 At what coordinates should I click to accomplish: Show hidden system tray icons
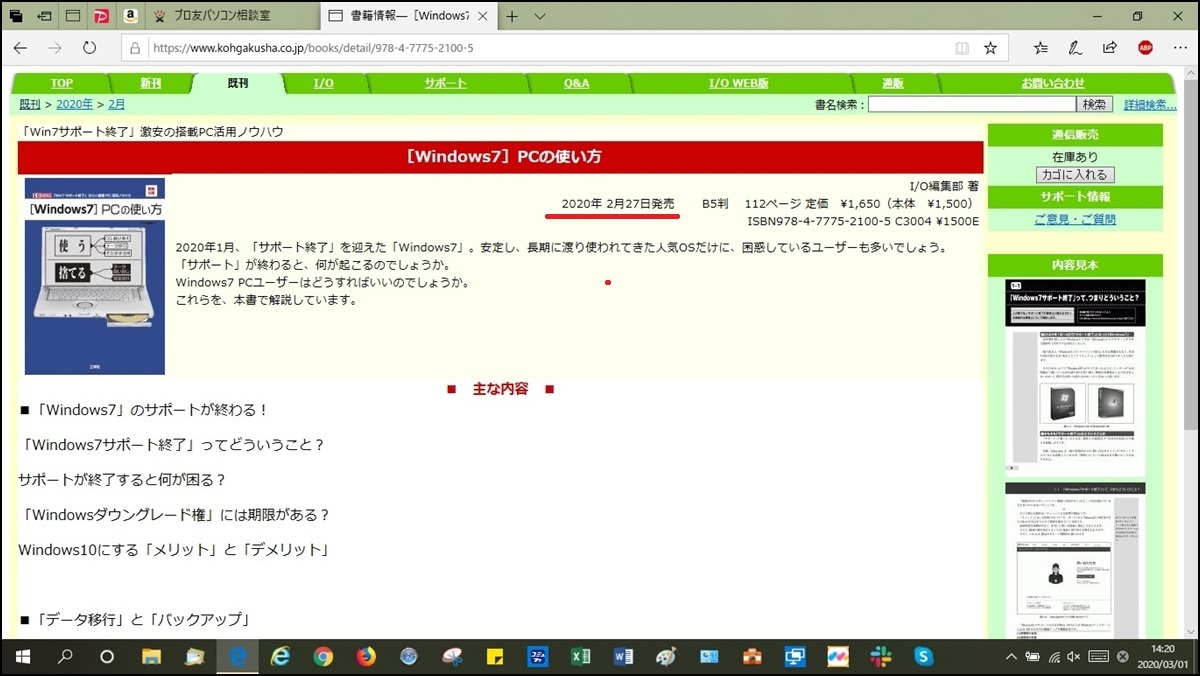pyautogui.click(x=1012, y=657)
